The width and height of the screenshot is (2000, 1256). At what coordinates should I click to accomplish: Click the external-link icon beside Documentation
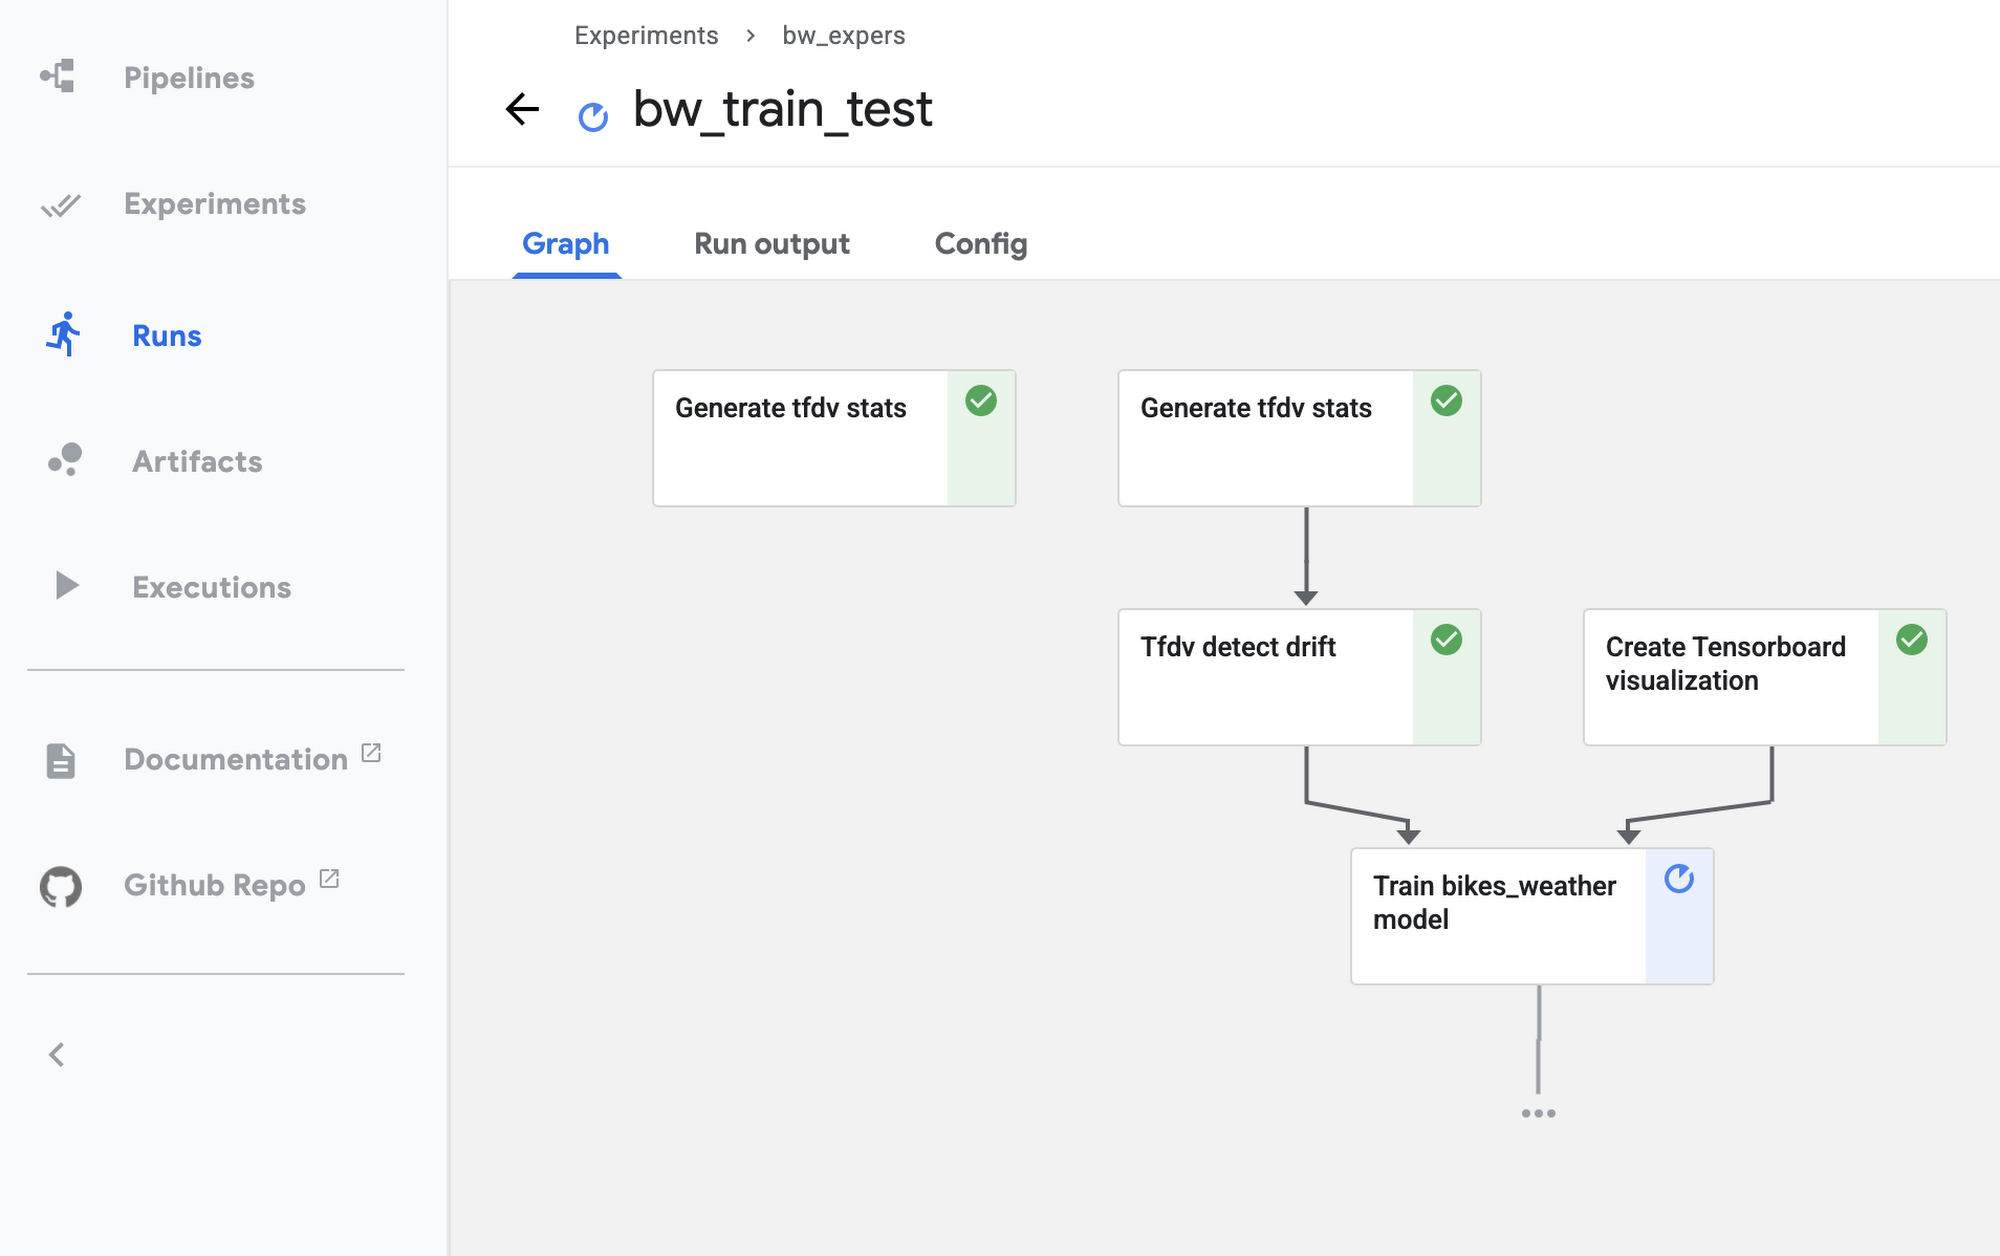tap(371, 752)
